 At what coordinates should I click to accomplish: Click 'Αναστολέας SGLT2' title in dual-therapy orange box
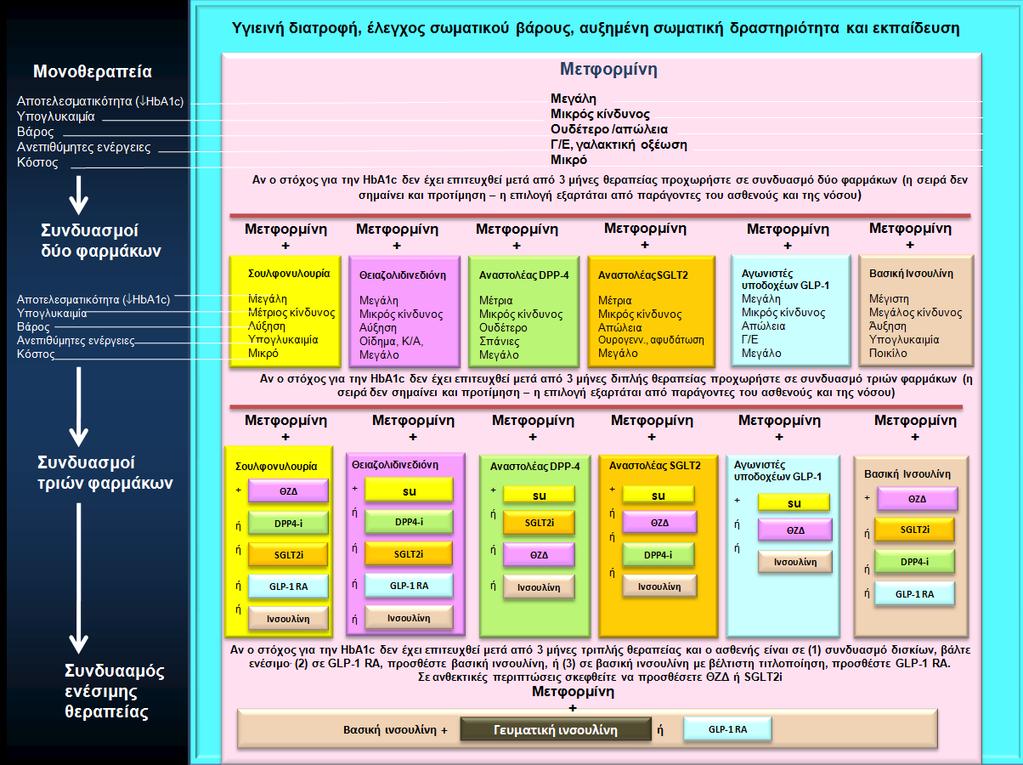[x=643, y=275]
